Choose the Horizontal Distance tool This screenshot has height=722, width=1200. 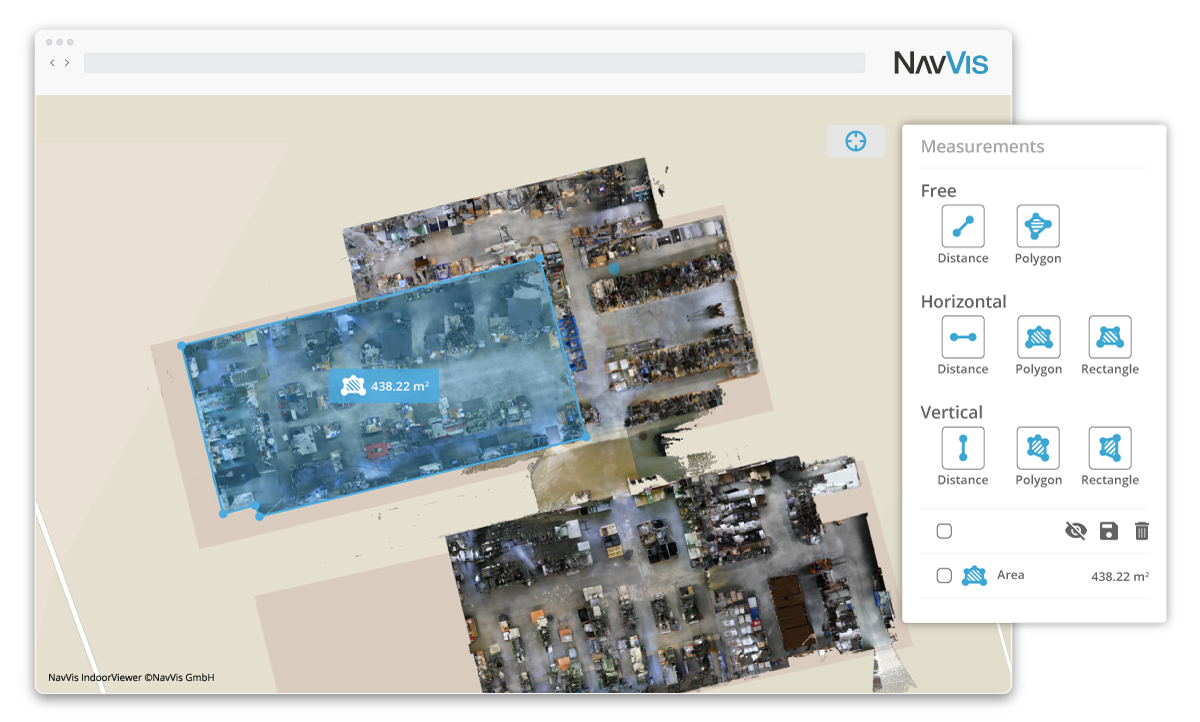click(x=963, y=338)
